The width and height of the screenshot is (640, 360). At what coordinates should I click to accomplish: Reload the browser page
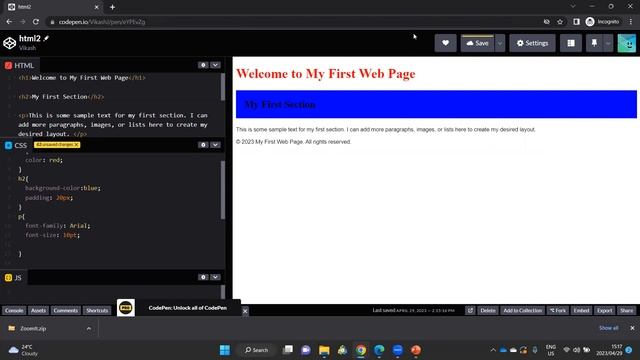36,22
